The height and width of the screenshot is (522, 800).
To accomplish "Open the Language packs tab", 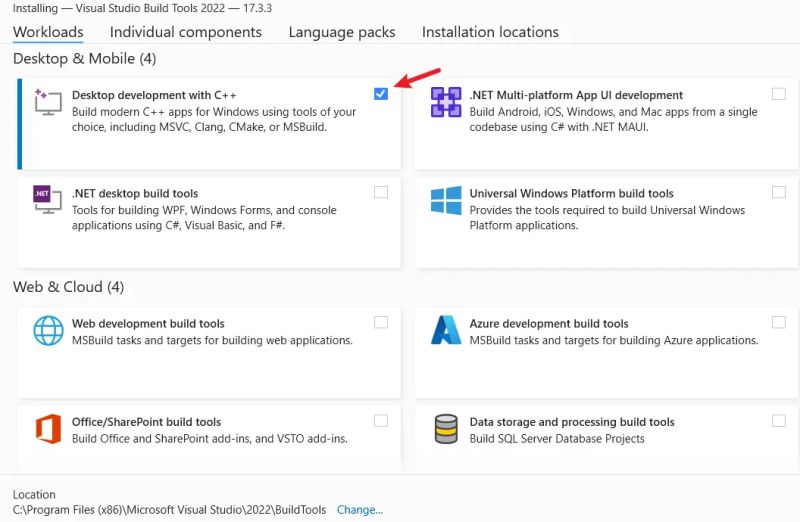I will click(x=342, y=32).
